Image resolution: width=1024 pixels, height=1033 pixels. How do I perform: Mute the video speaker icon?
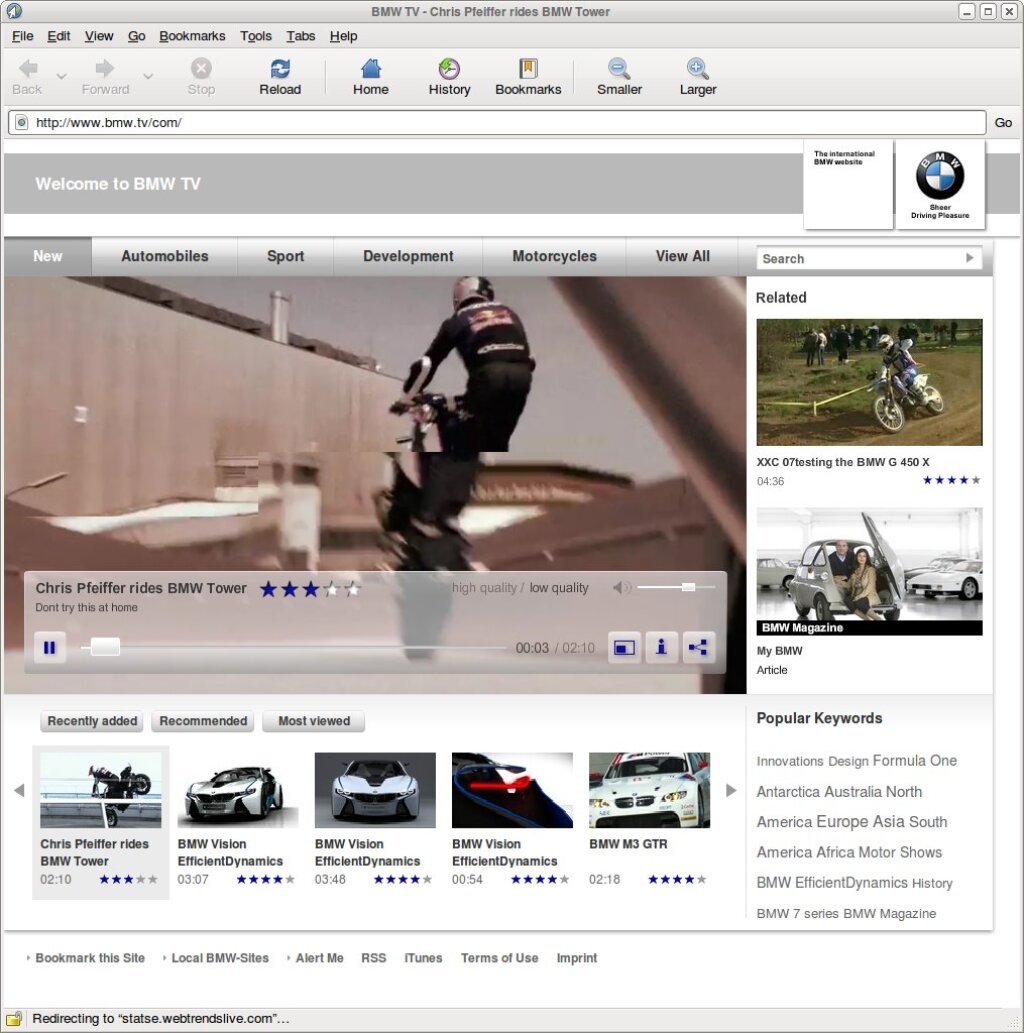pyautogui.click(x=621, y=588)
